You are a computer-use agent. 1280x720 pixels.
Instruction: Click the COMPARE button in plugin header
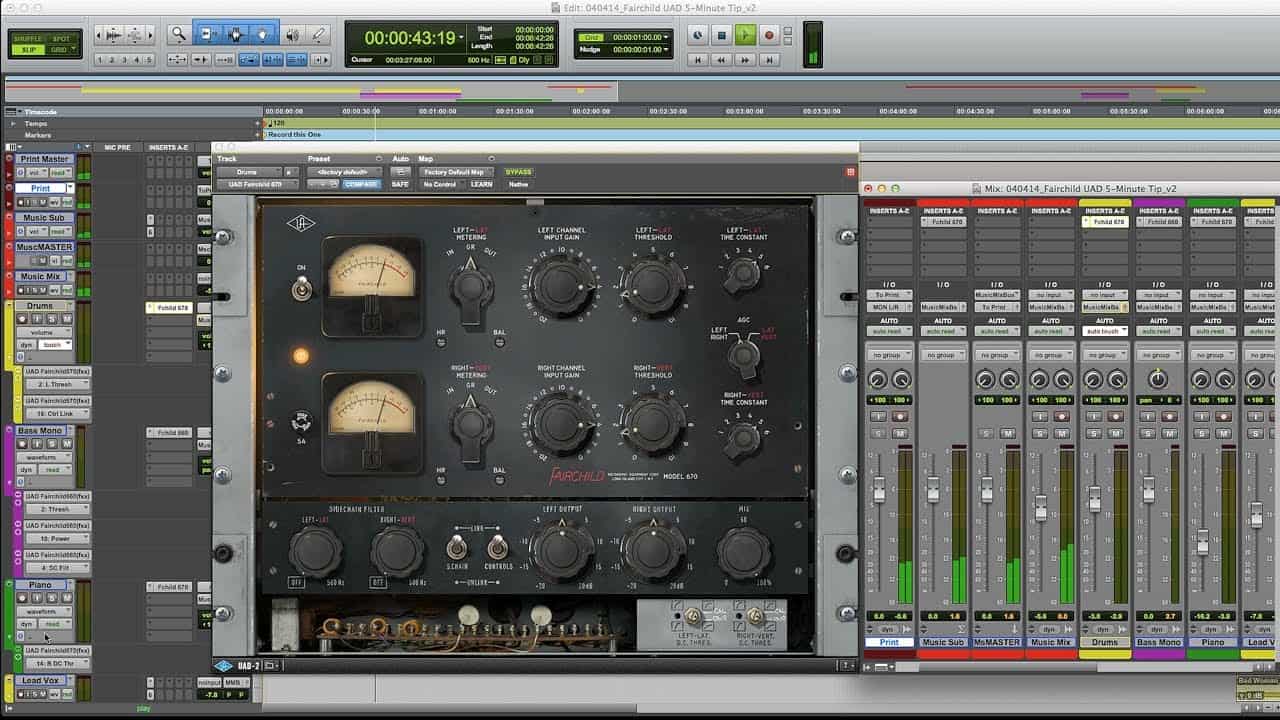tap(361, 184)
